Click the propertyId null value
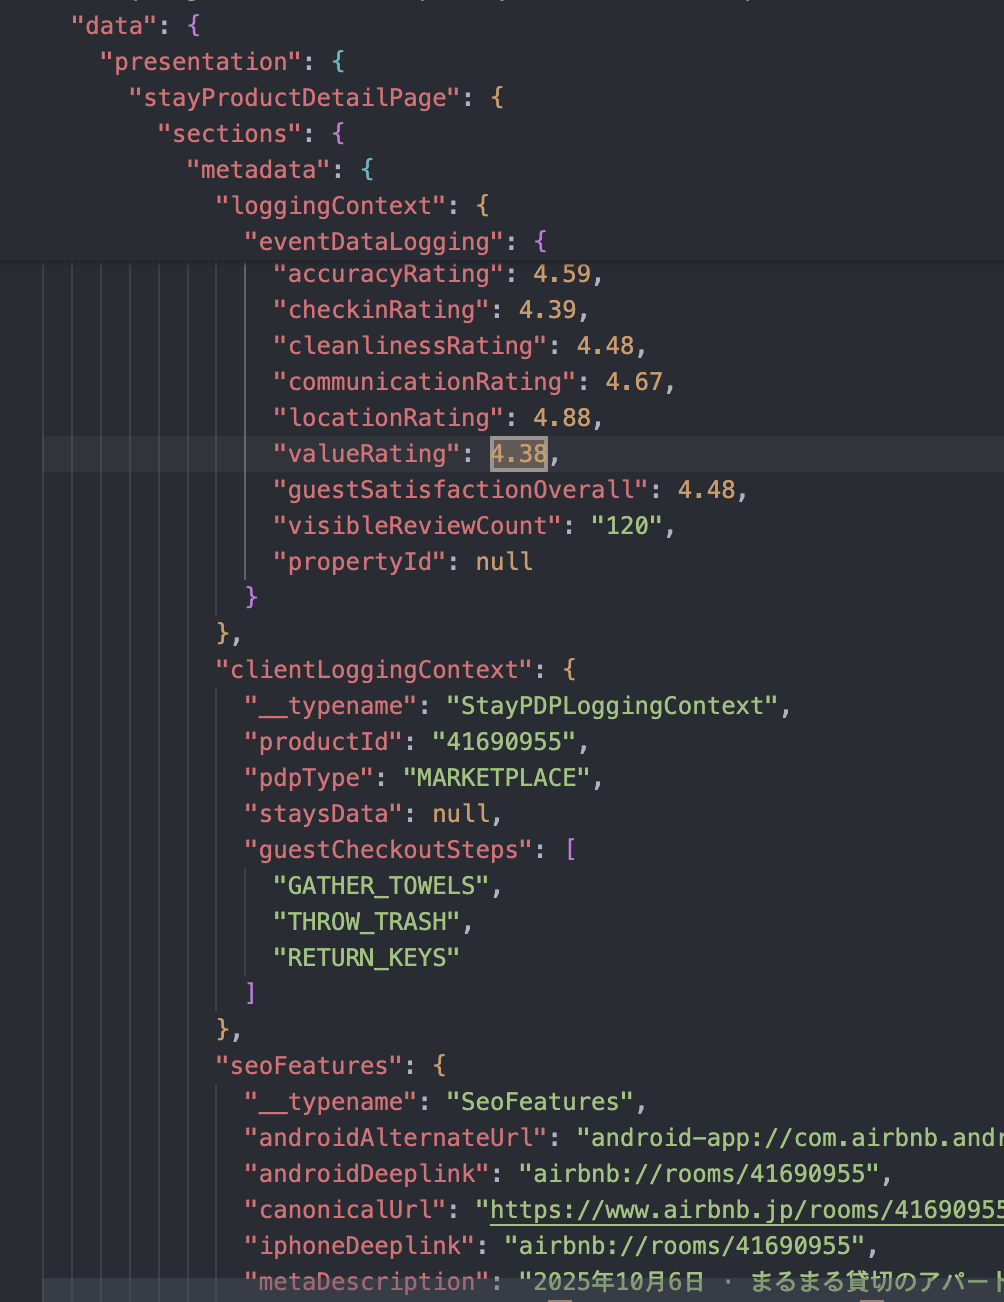The image size is (1004, 1302). (504, 562)
